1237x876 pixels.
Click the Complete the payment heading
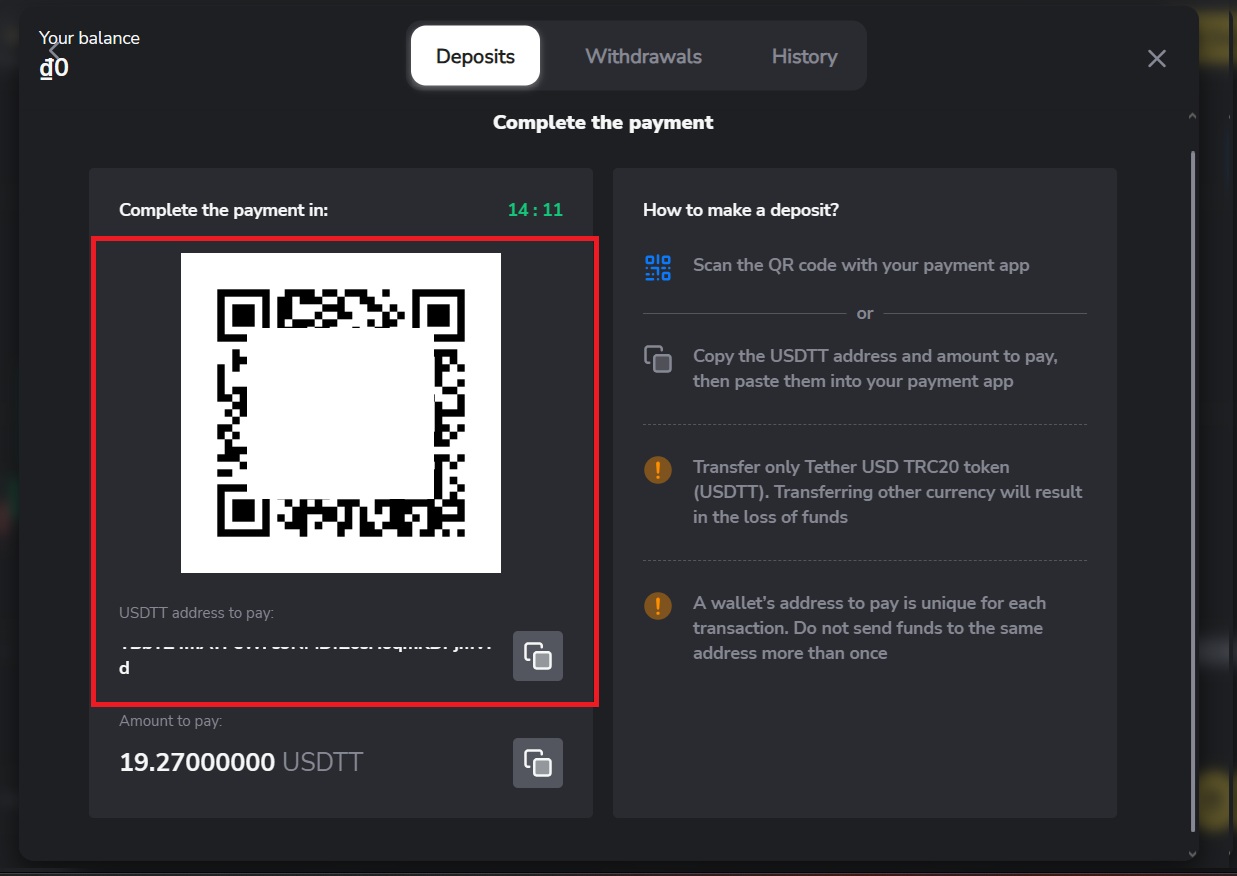click(x=602, y=121)
